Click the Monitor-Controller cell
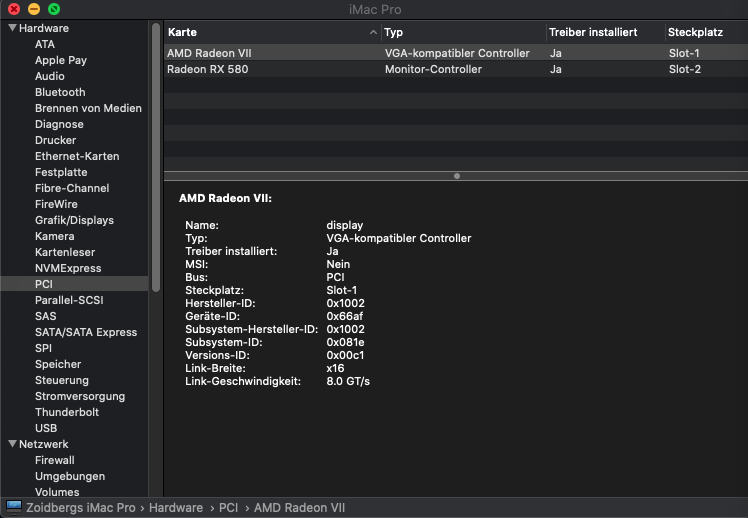 point(433,69)
